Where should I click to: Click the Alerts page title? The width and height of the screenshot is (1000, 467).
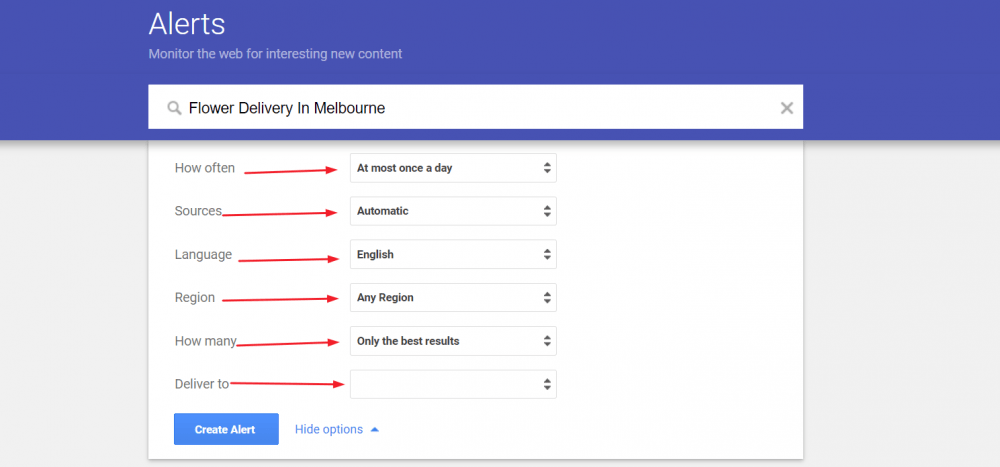point(187,24)
